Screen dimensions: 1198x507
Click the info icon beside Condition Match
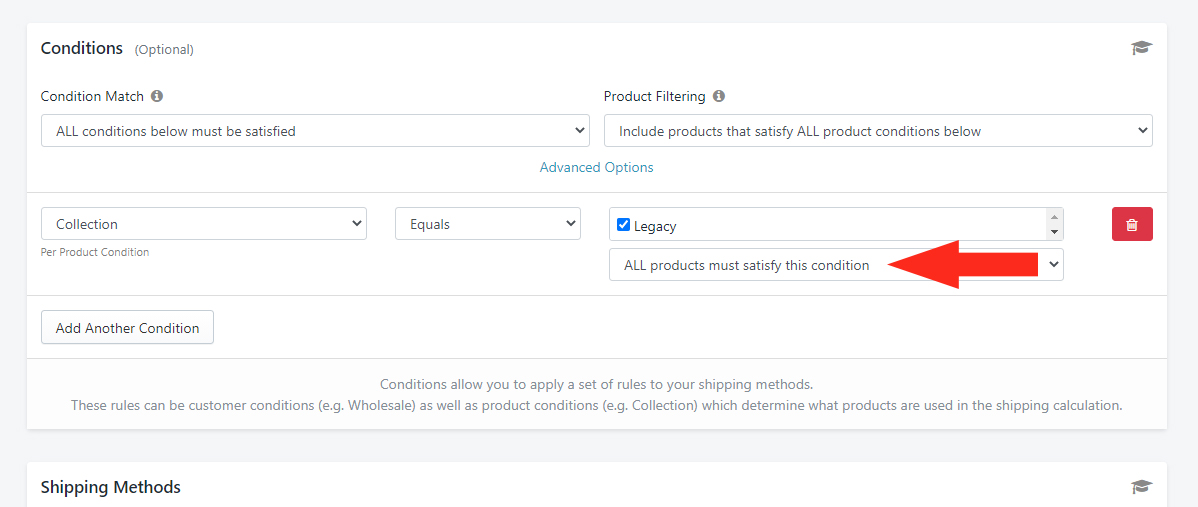point(157,96)
